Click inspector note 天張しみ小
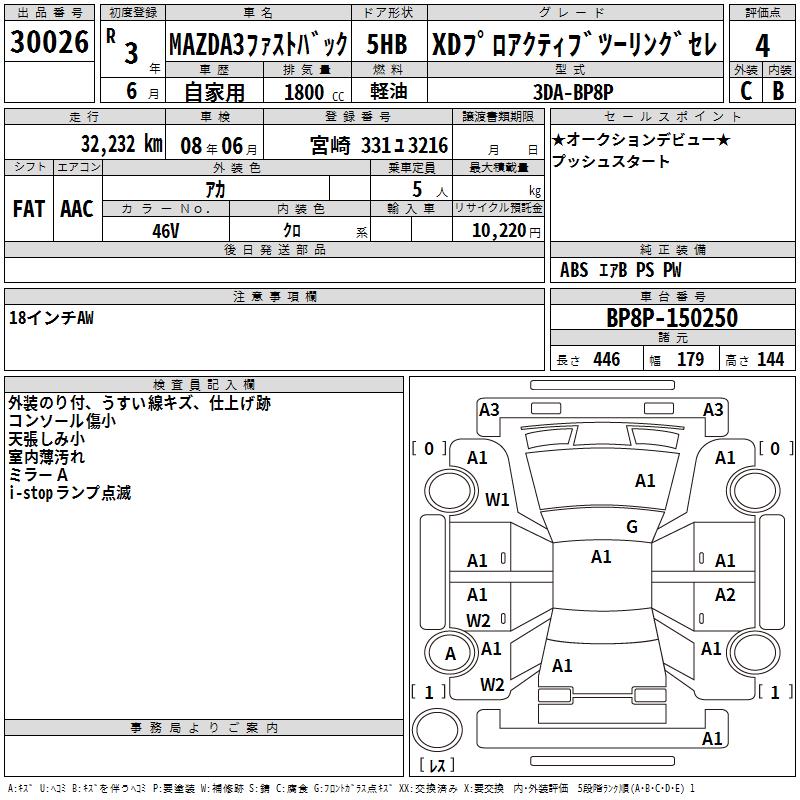 [46, 439]
